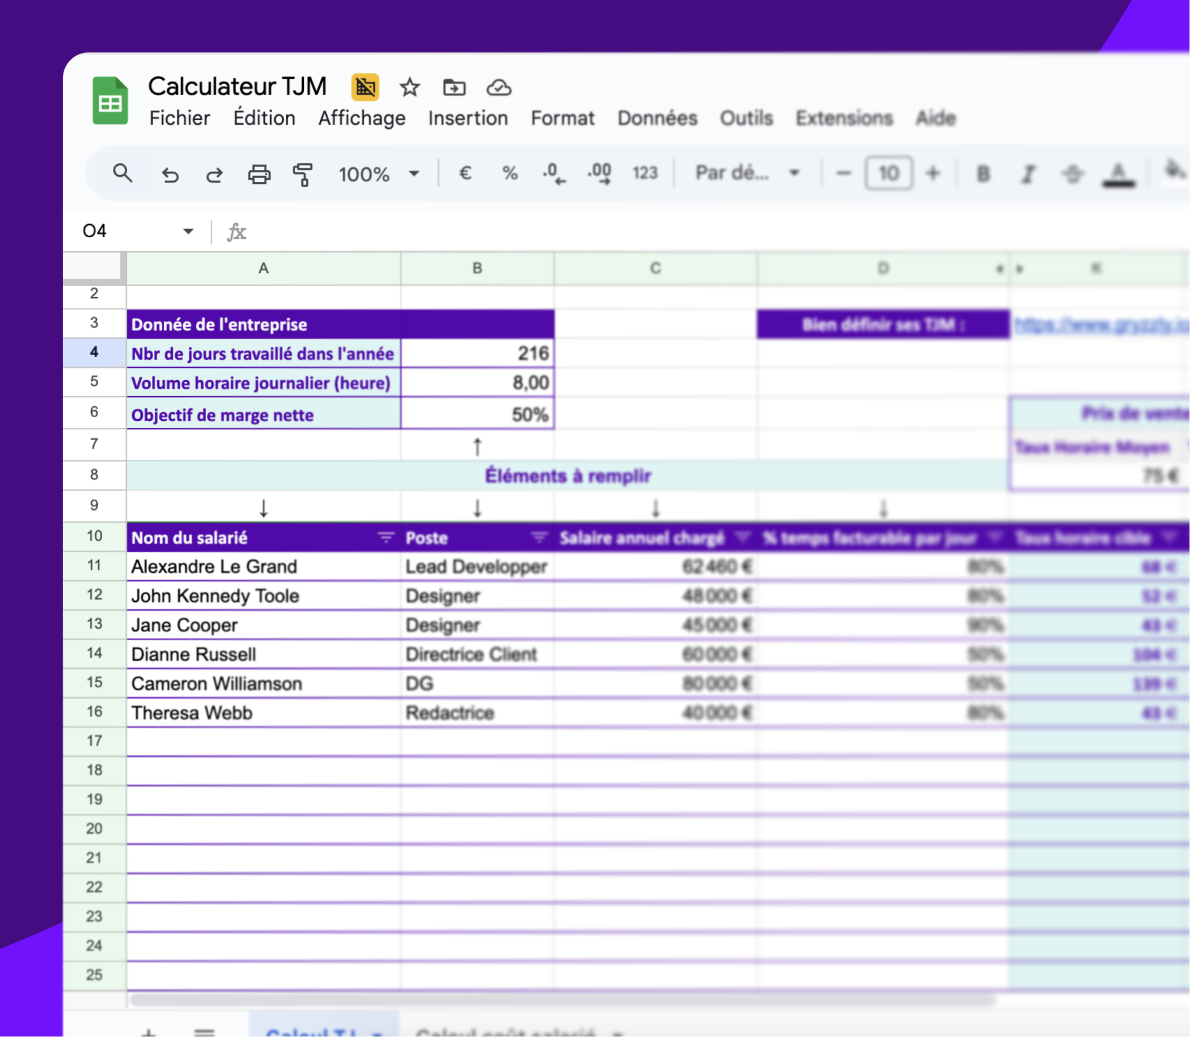Image resolution: width=1190 pixels, height=1037 pixels.
Task: Check cloud save status icon
Action: click(498, 87)
